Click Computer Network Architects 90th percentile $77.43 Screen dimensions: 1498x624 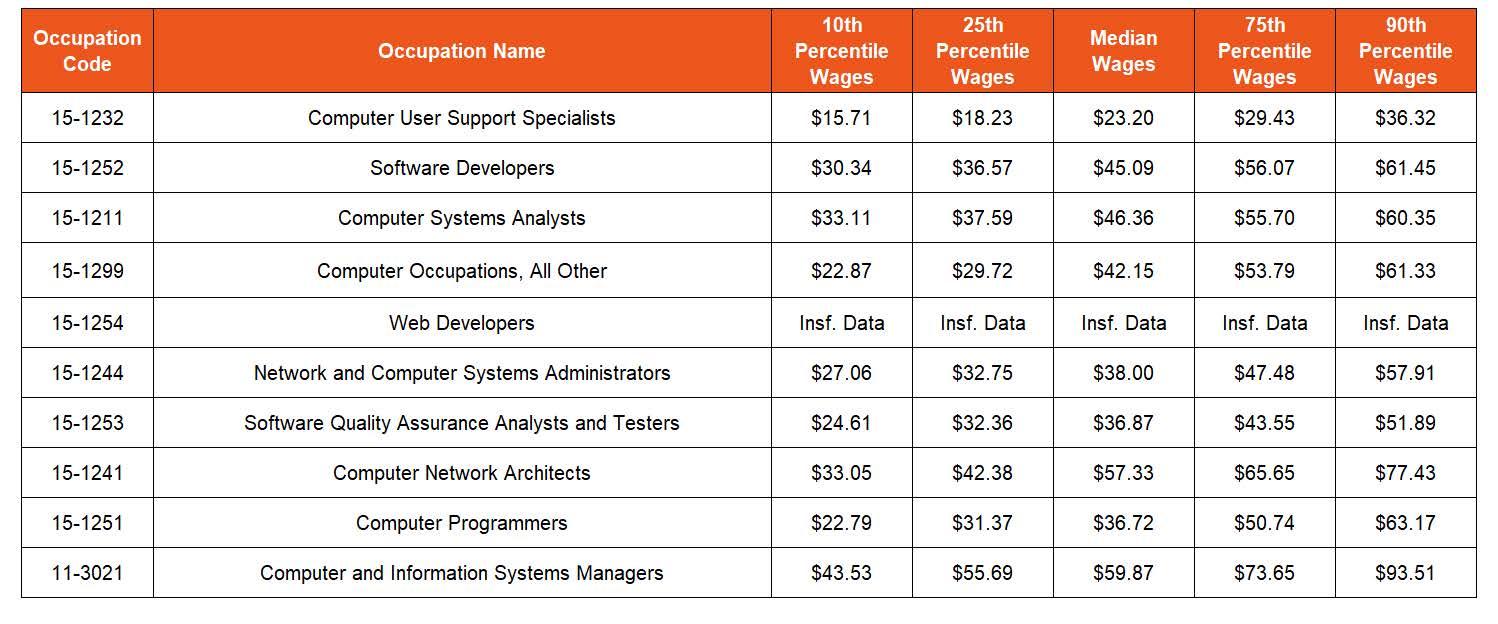point(1405,473)
